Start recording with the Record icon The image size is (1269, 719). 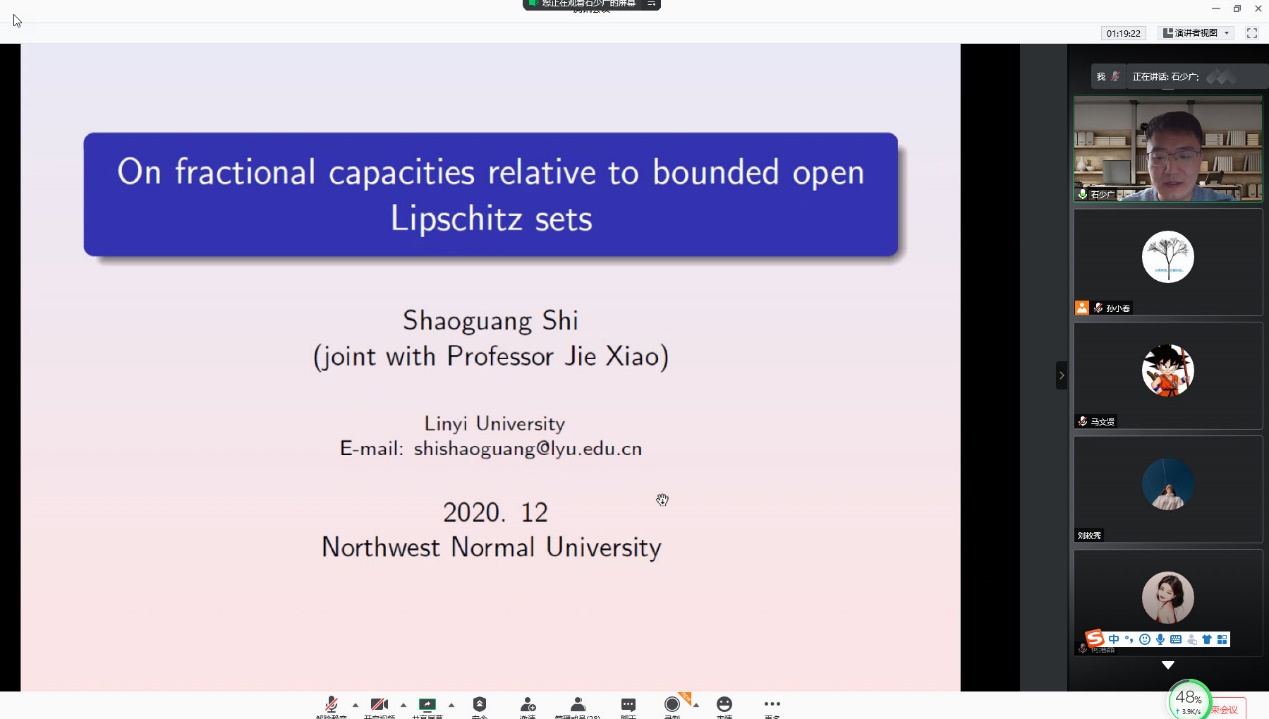click(x=672, y=705)
